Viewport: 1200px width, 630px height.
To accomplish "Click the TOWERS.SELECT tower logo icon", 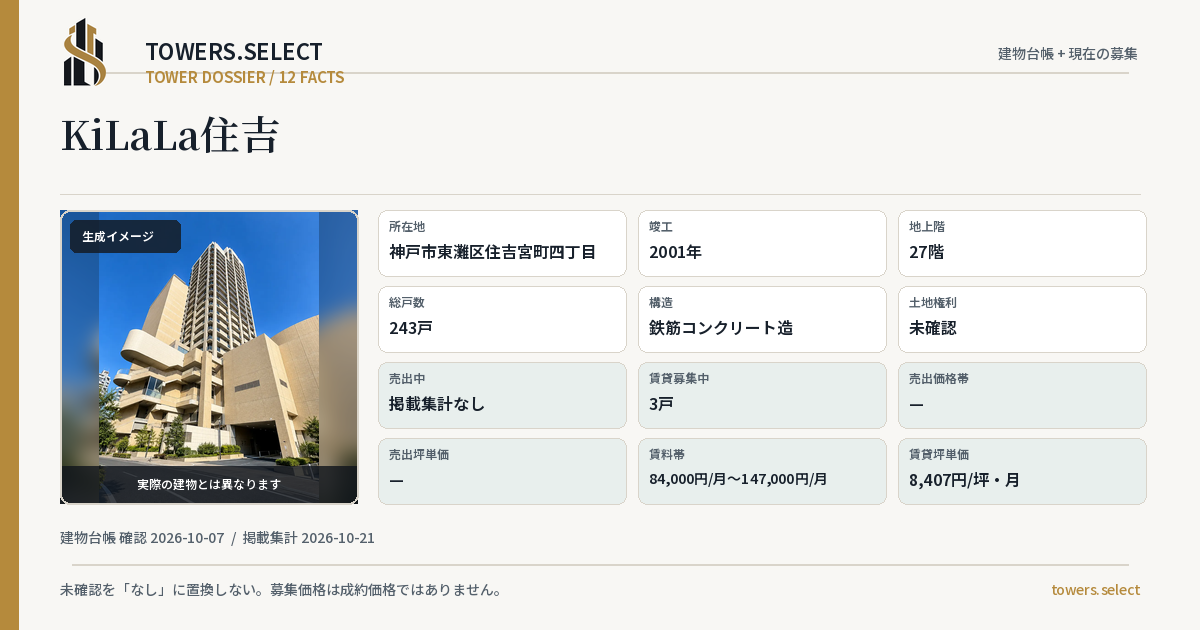I will click(x=85, y=52).
